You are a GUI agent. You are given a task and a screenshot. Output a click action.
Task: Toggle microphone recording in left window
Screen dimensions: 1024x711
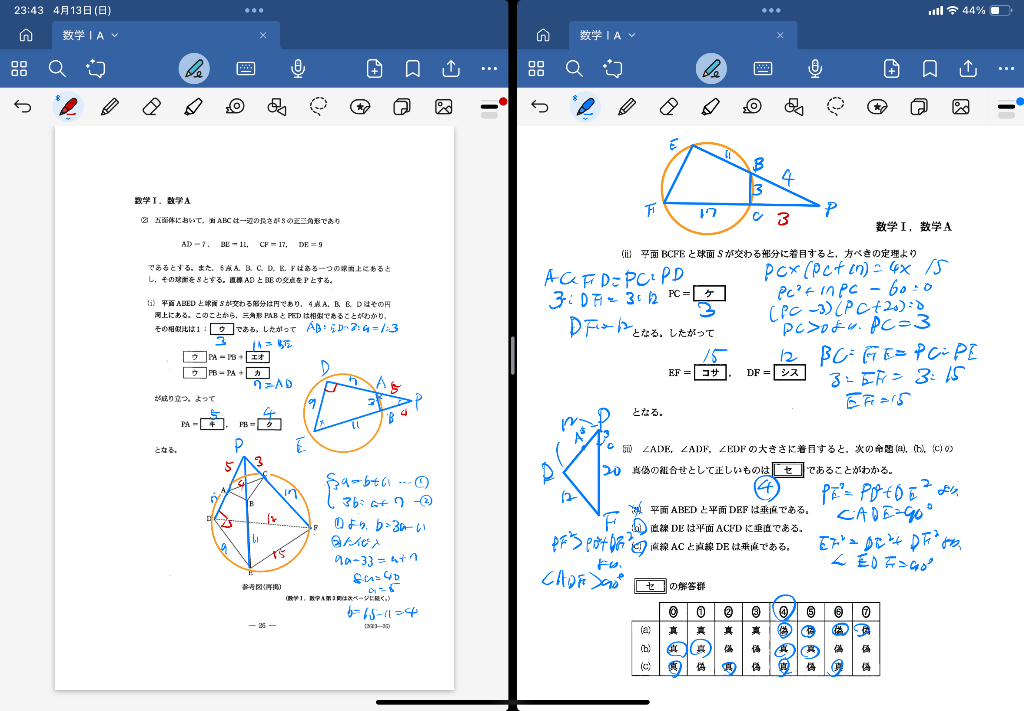pyautogui.click(x=297, y=68)
